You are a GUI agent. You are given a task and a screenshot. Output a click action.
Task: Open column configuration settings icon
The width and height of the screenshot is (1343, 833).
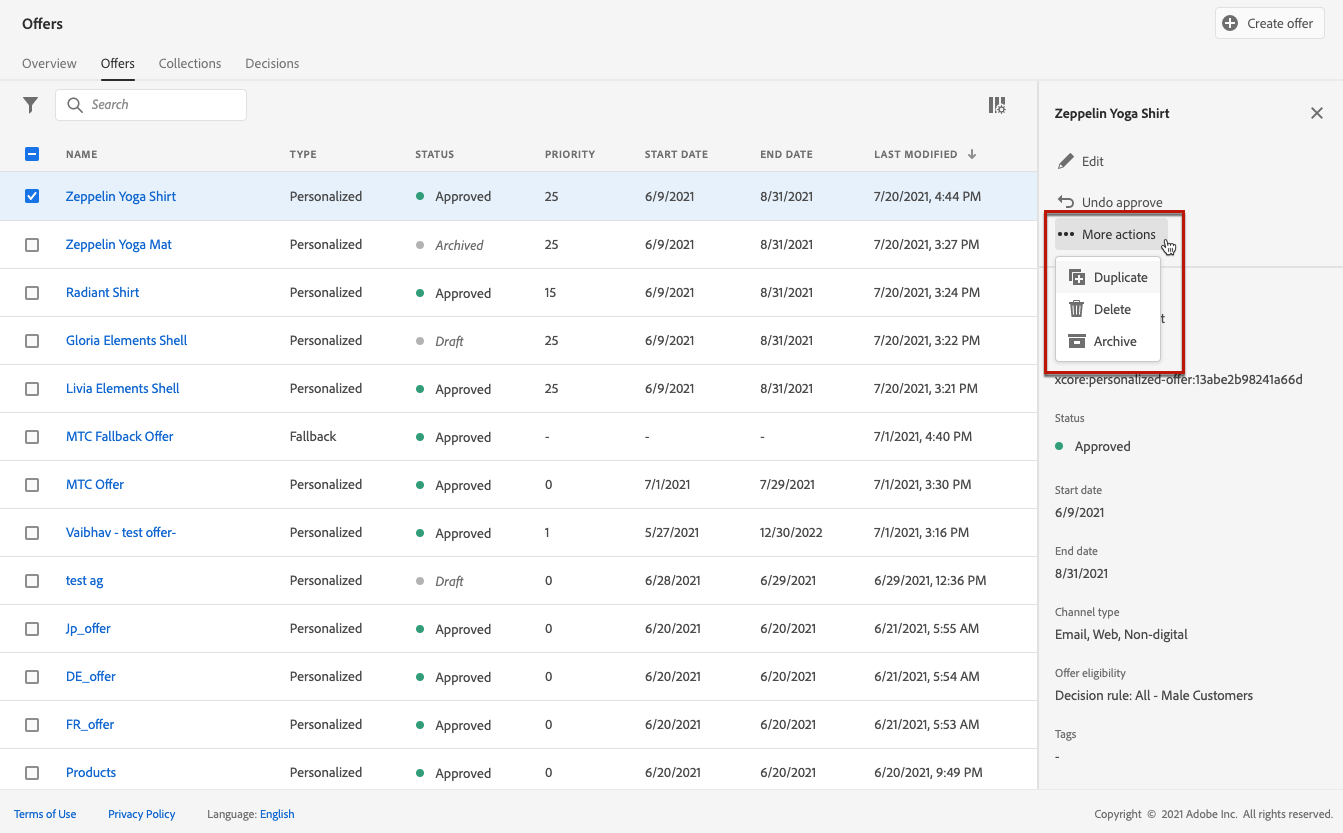[x=996, y=105]
